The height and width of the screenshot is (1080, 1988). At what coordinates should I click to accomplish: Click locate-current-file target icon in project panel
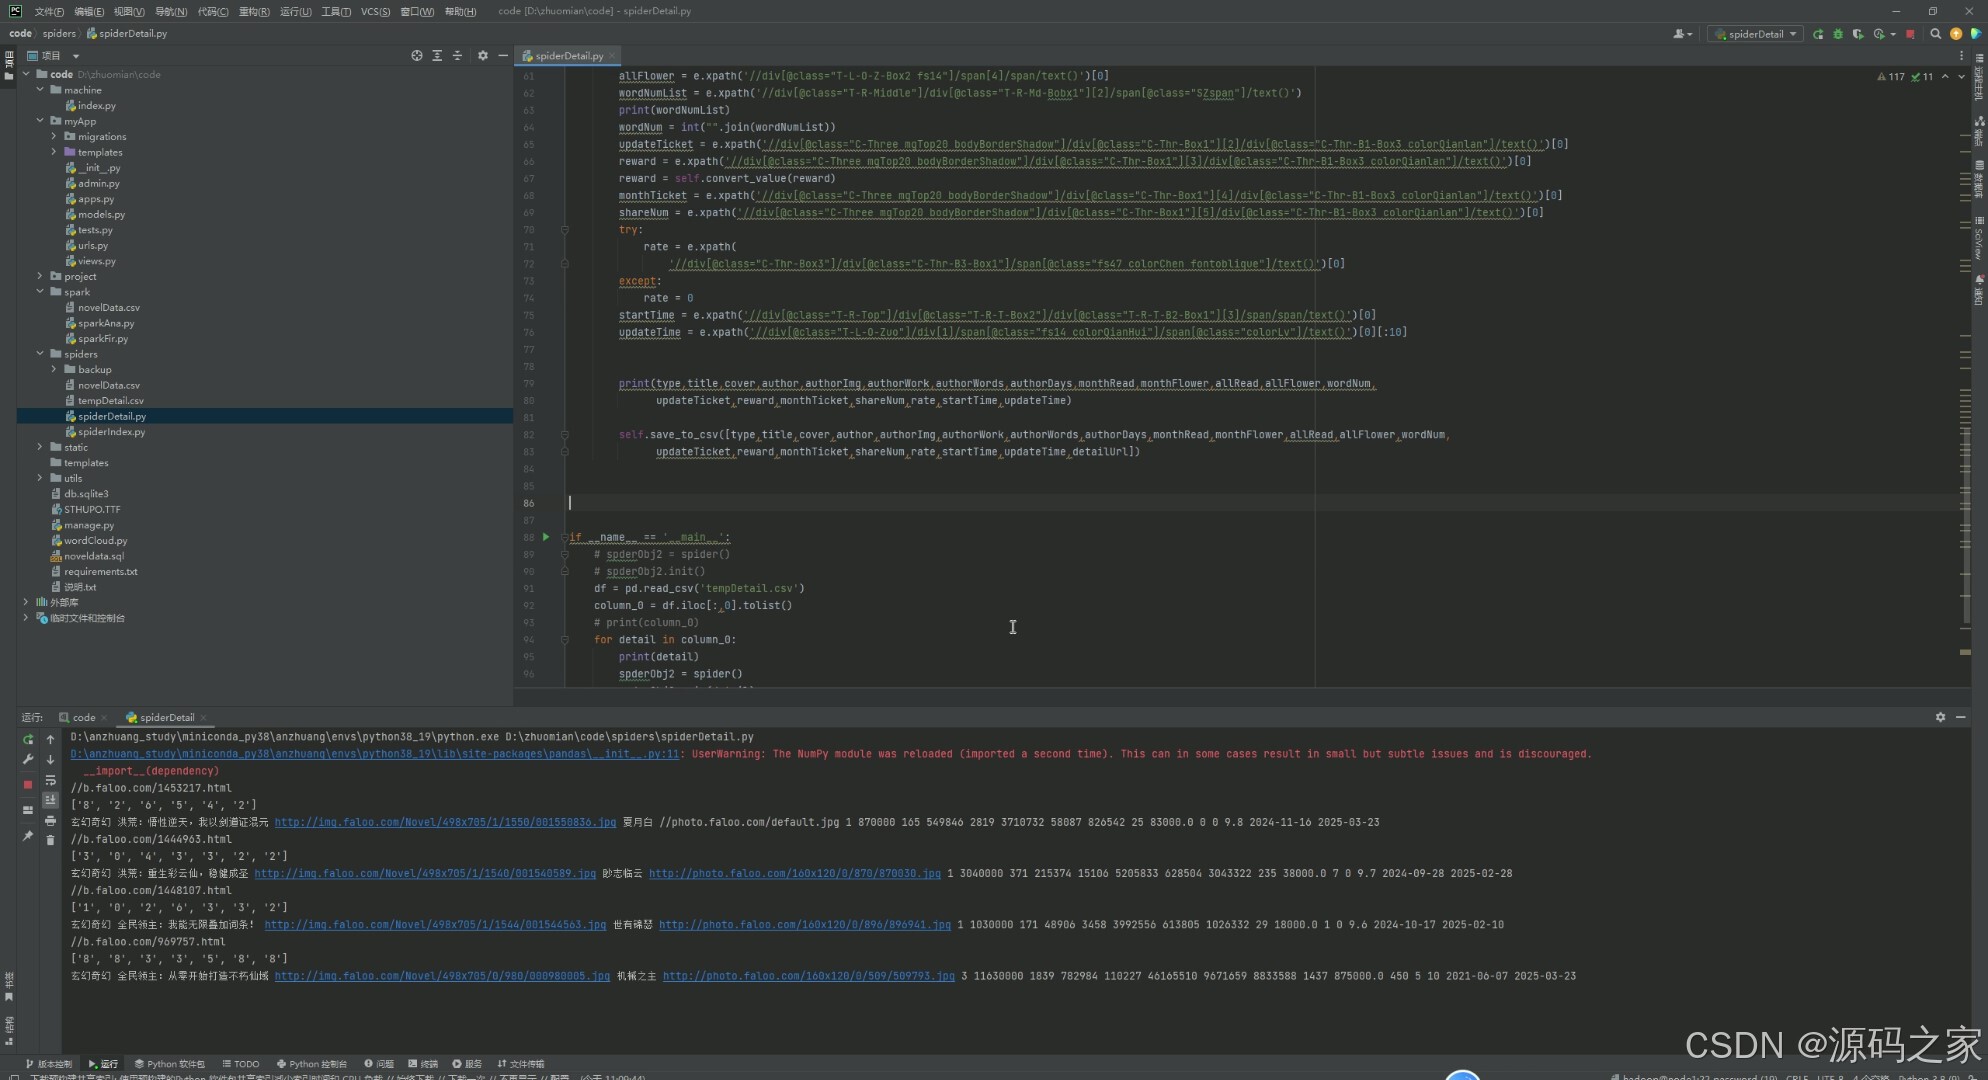pyautogui.click(x=417, y=56)
